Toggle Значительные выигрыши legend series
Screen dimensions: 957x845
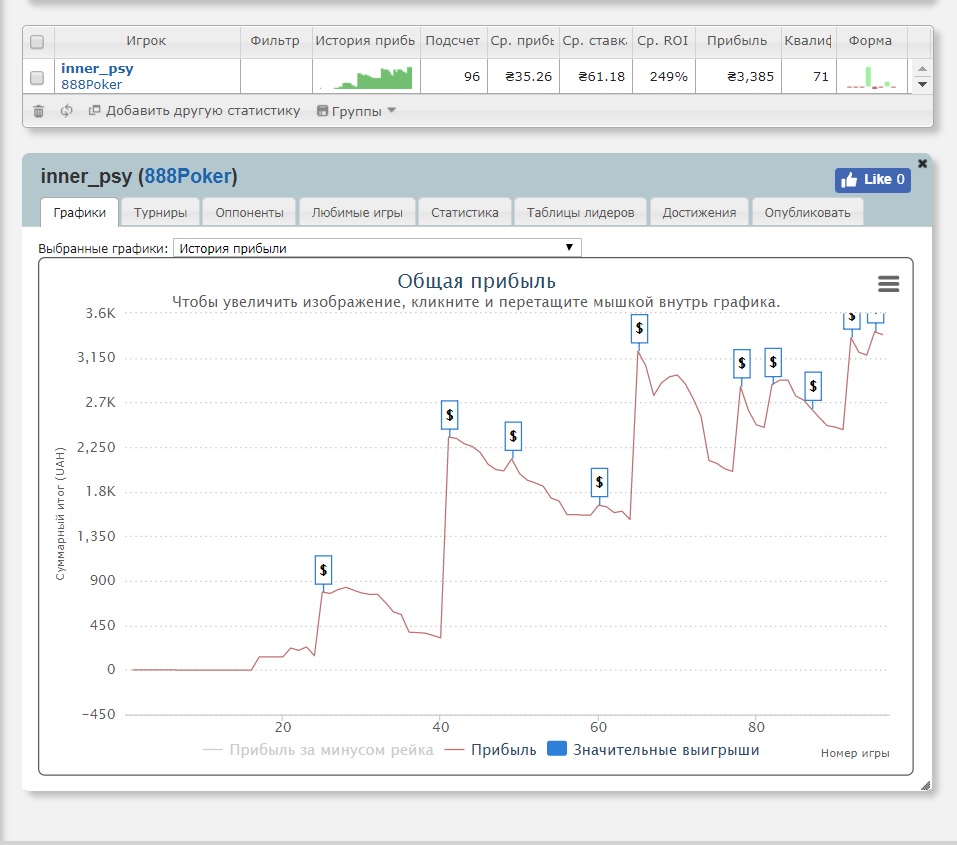pos(653,749)
